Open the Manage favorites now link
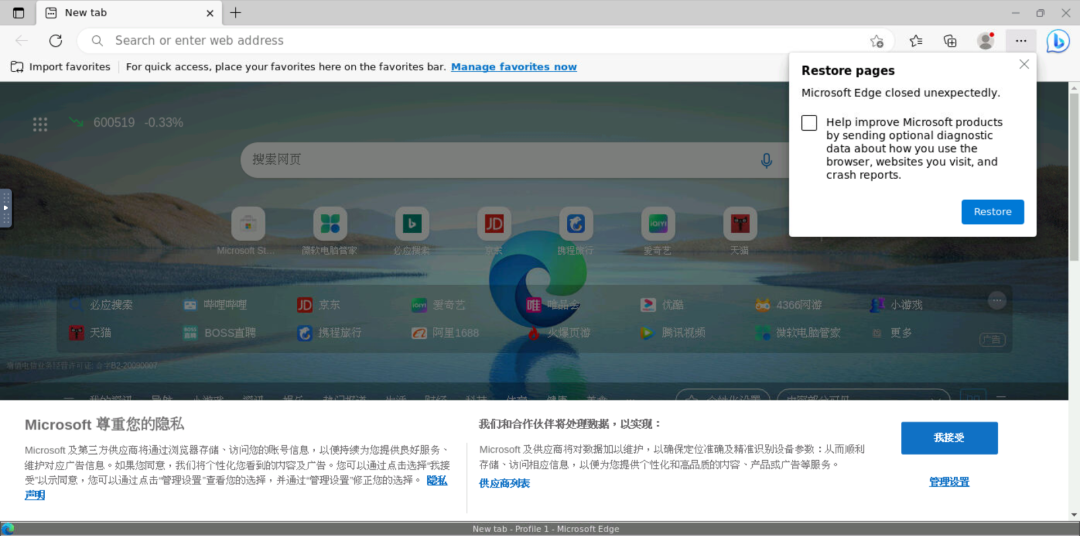The width and height of the screenshot is (1080, 536). pyautogui.click(x=514, y=67)
